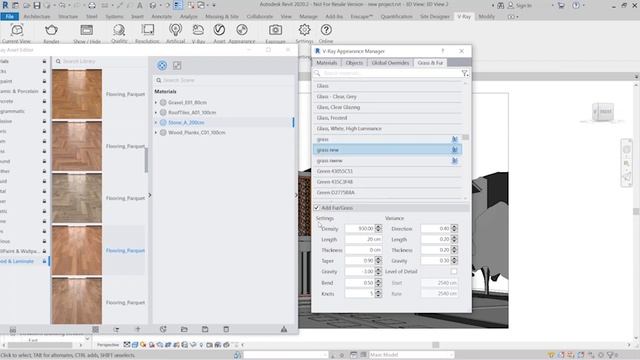Image resolution: width=640 pixels, height=360 pixels.
Task: Expand the Wood_Planks_C01_100cm material
Action: pos(156,133)
